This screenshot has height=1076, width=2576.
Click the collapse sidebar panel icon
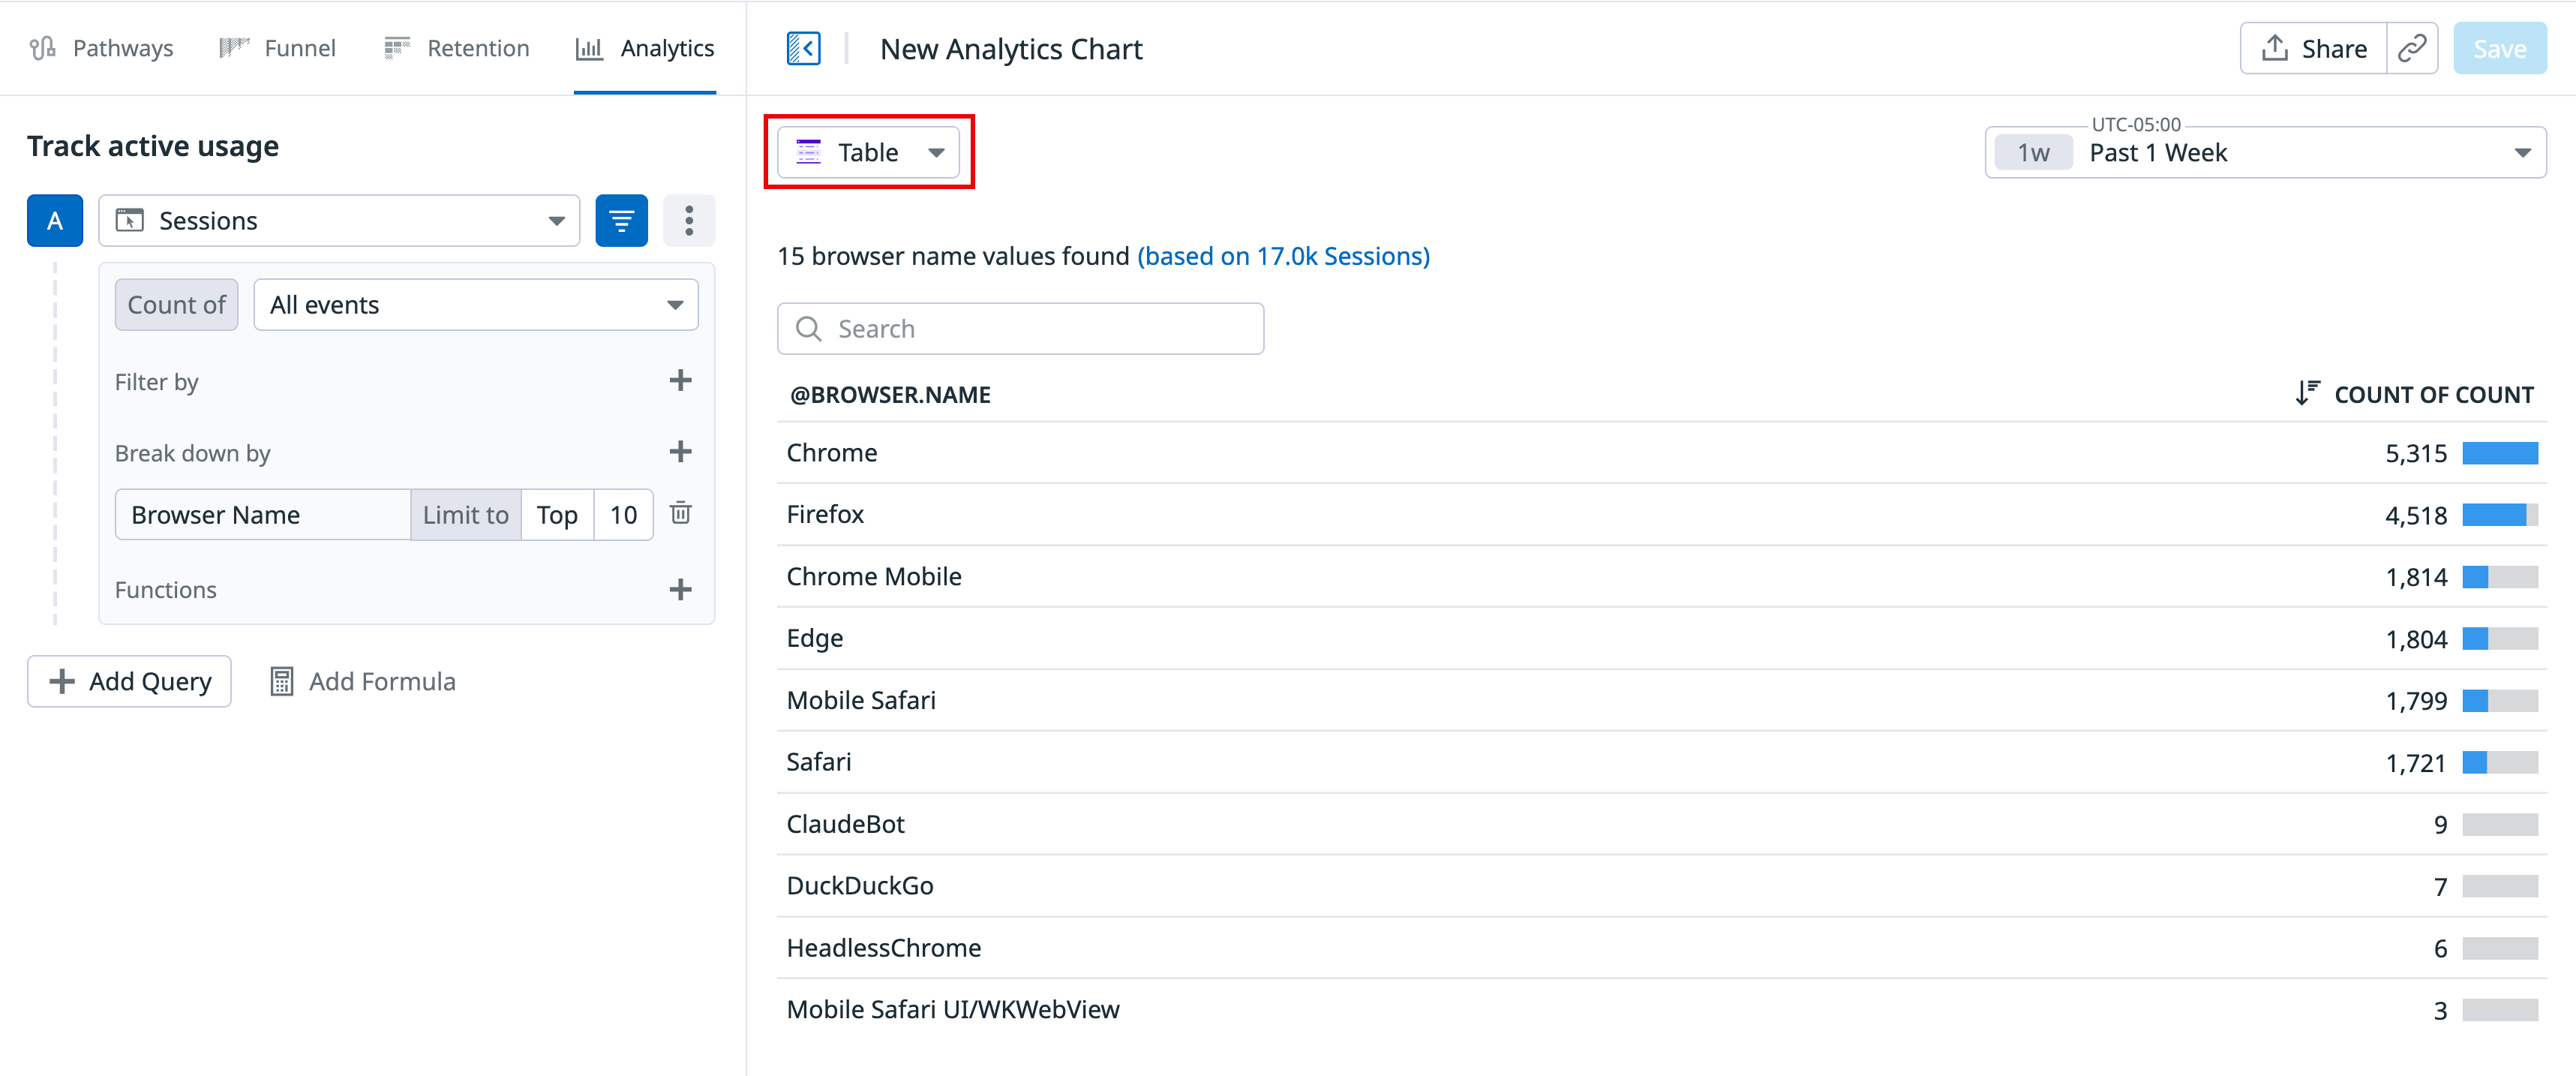coord(803,48)
